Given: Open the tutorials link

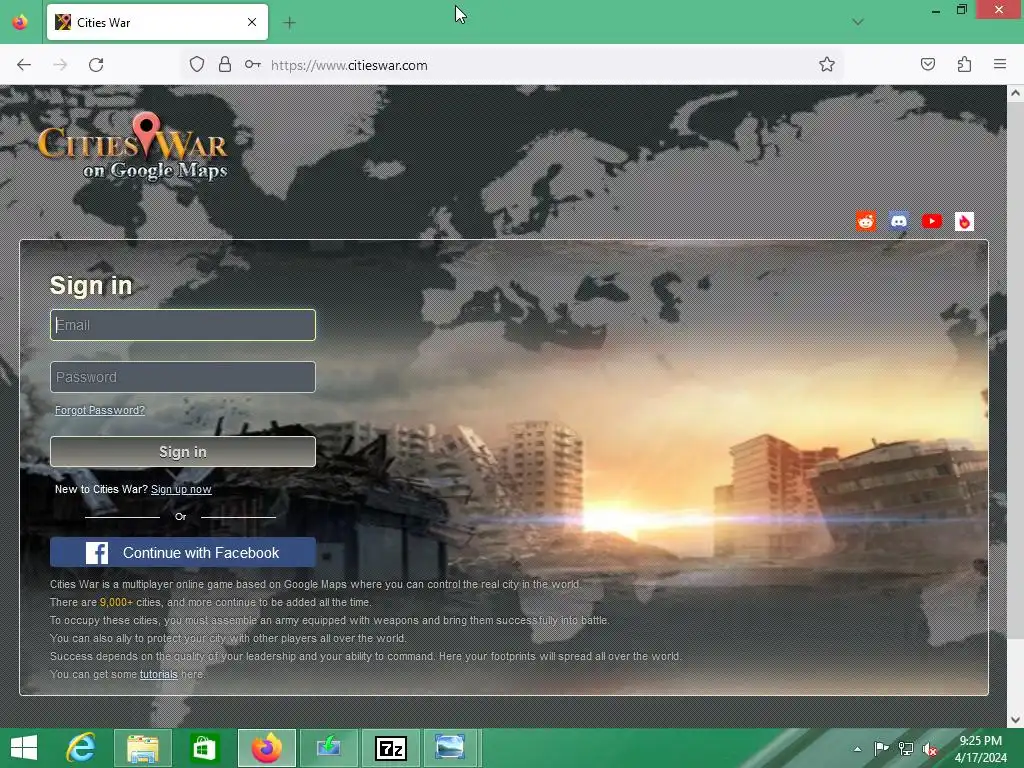Looking at the screenshot, I should 159,675.
